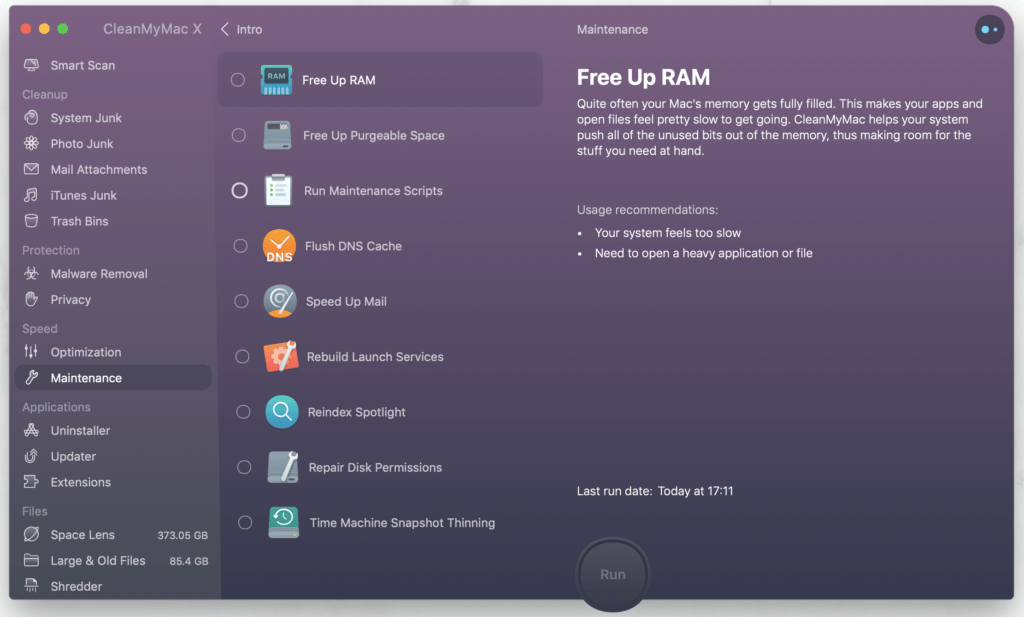Click the Run Maintenance Scripts label
Screen dimensions: 1024x617
[x=373, y=191]
